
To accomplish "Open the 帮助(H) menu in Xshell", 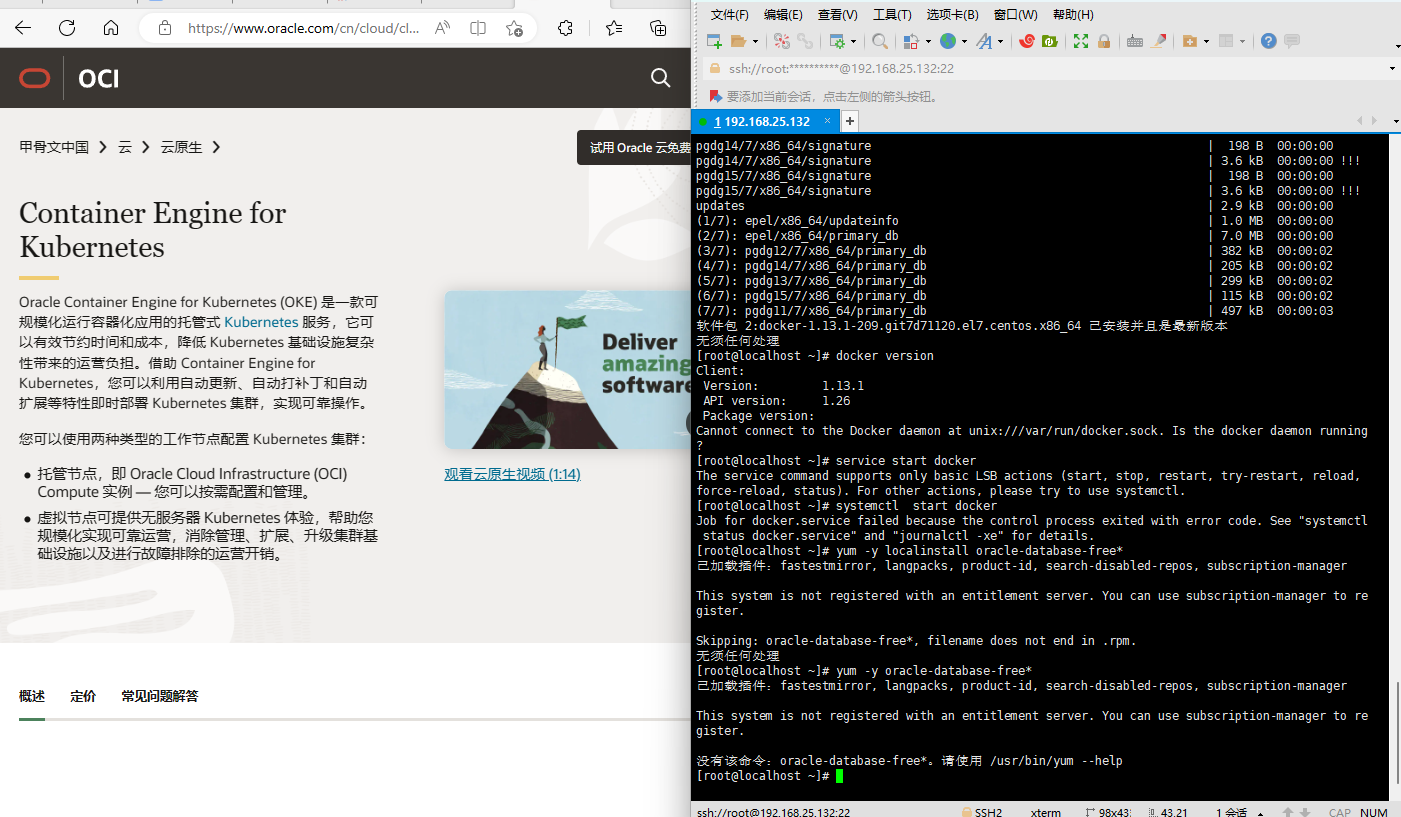I will coord(1073,15).
